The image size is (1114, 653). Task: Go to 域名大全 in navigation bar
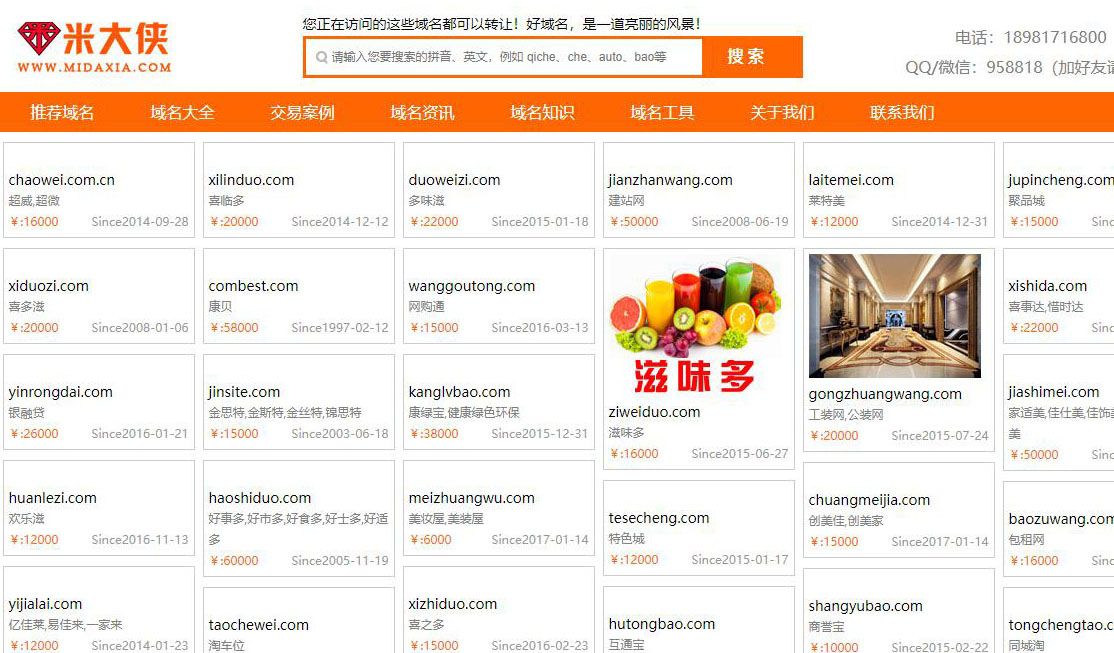(182, 112)
